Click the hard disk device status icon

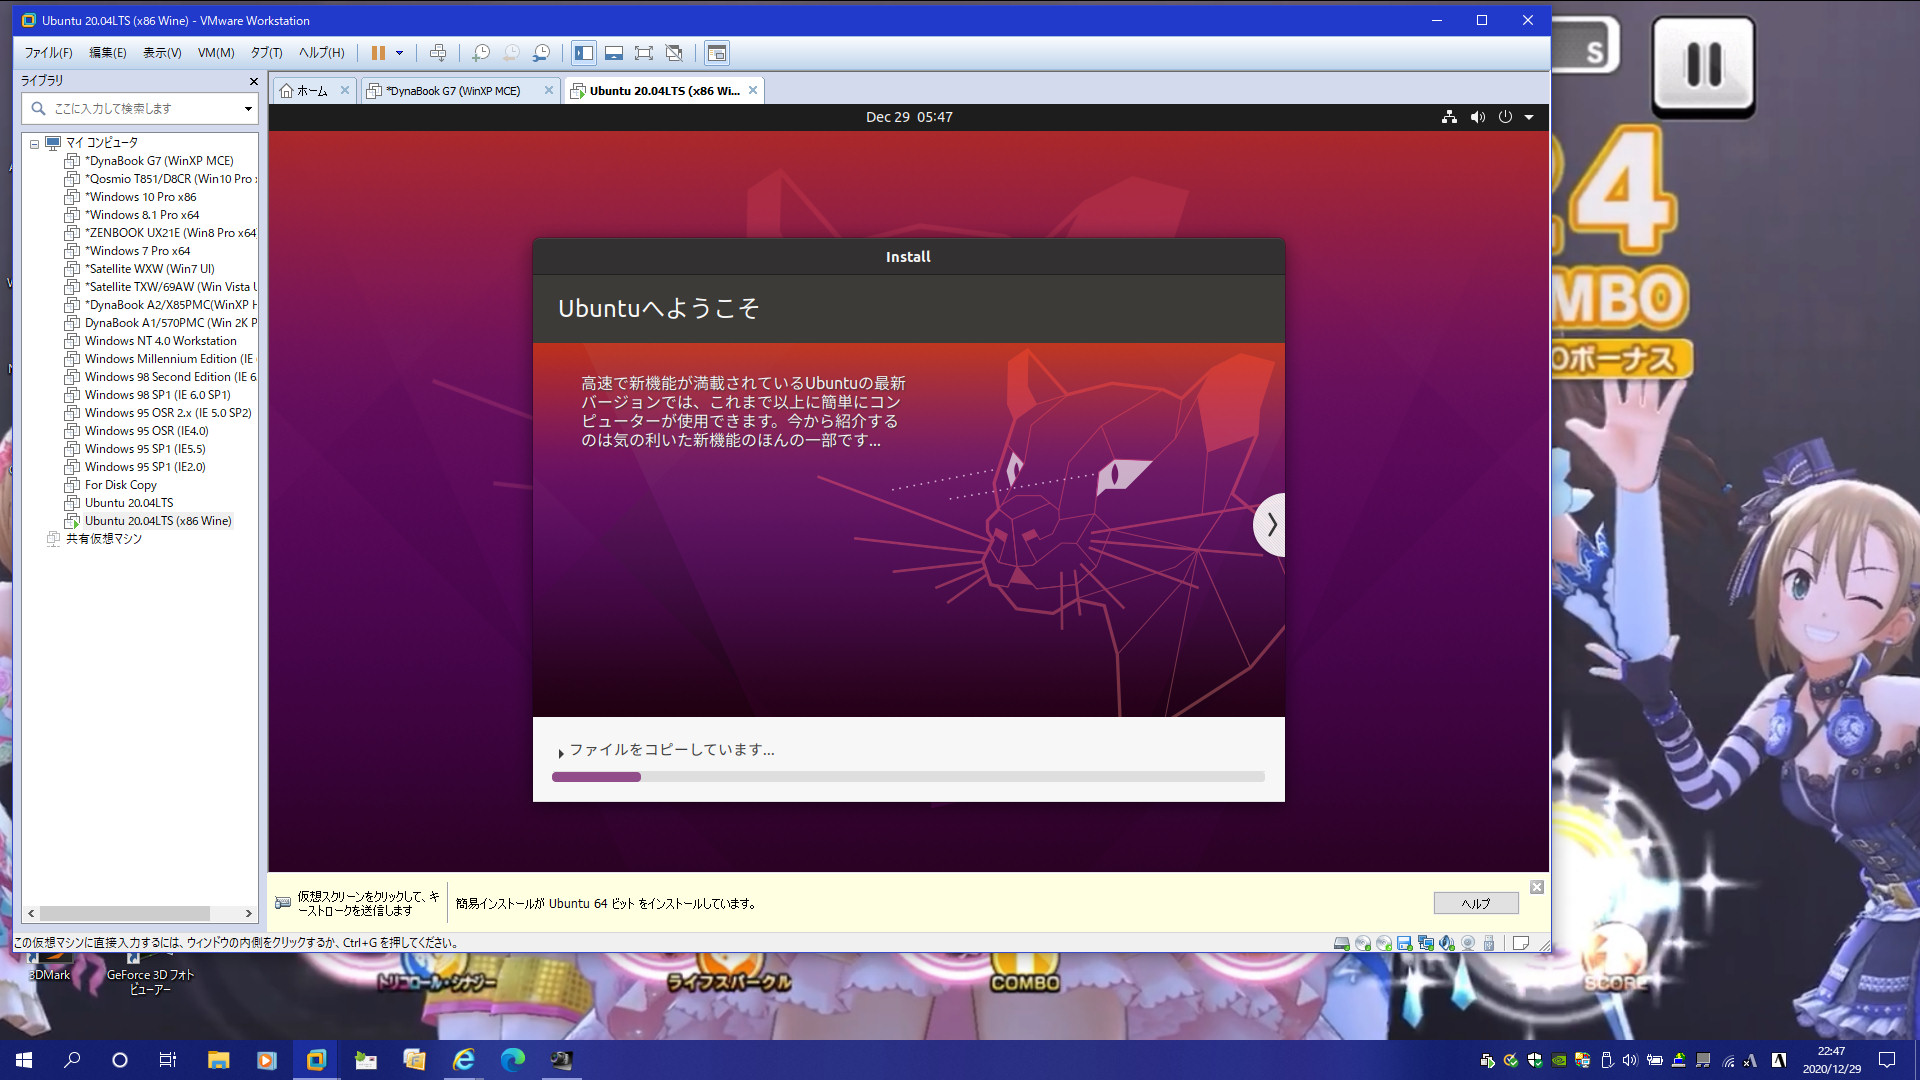point(1342,943)
